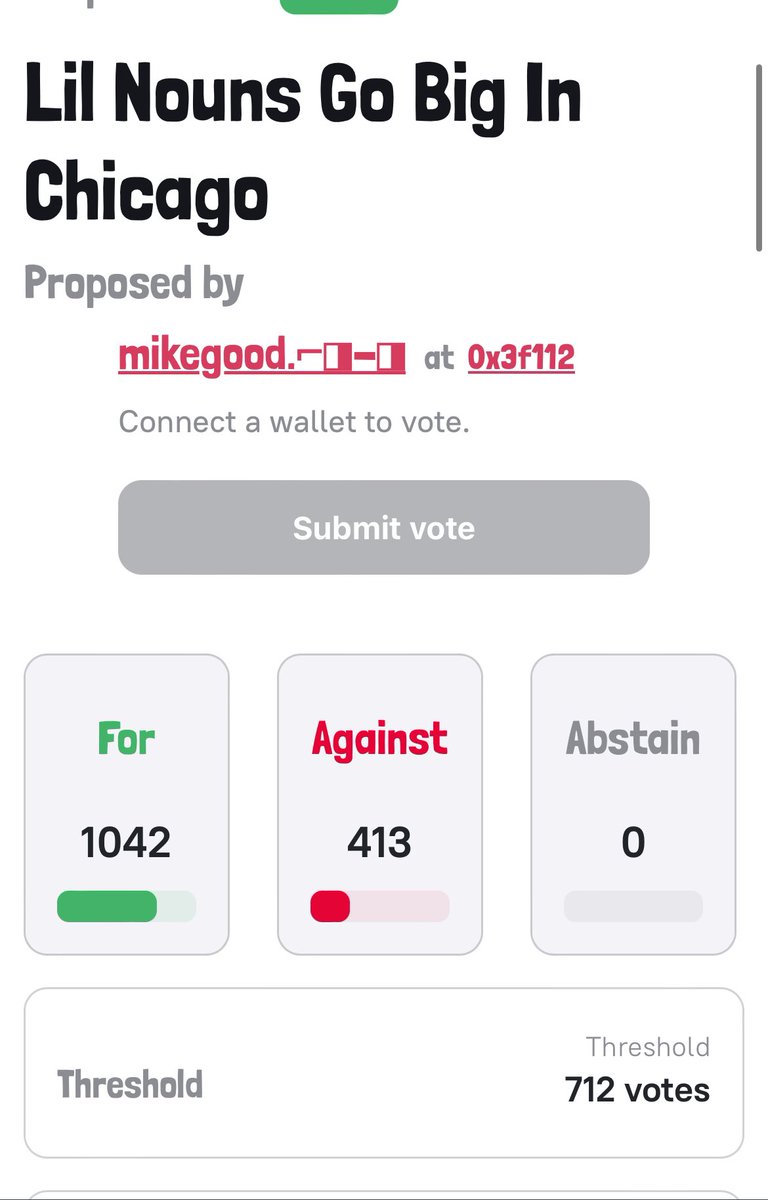
Task: Select the red Against heading
Action: click(x=380, y=739)
